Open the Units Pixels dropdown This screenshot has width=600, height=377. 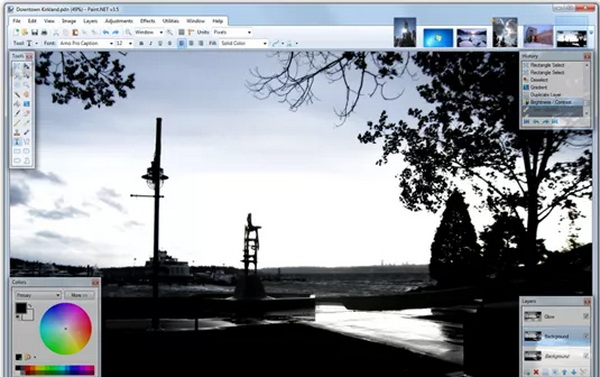(x=232, y=33)
